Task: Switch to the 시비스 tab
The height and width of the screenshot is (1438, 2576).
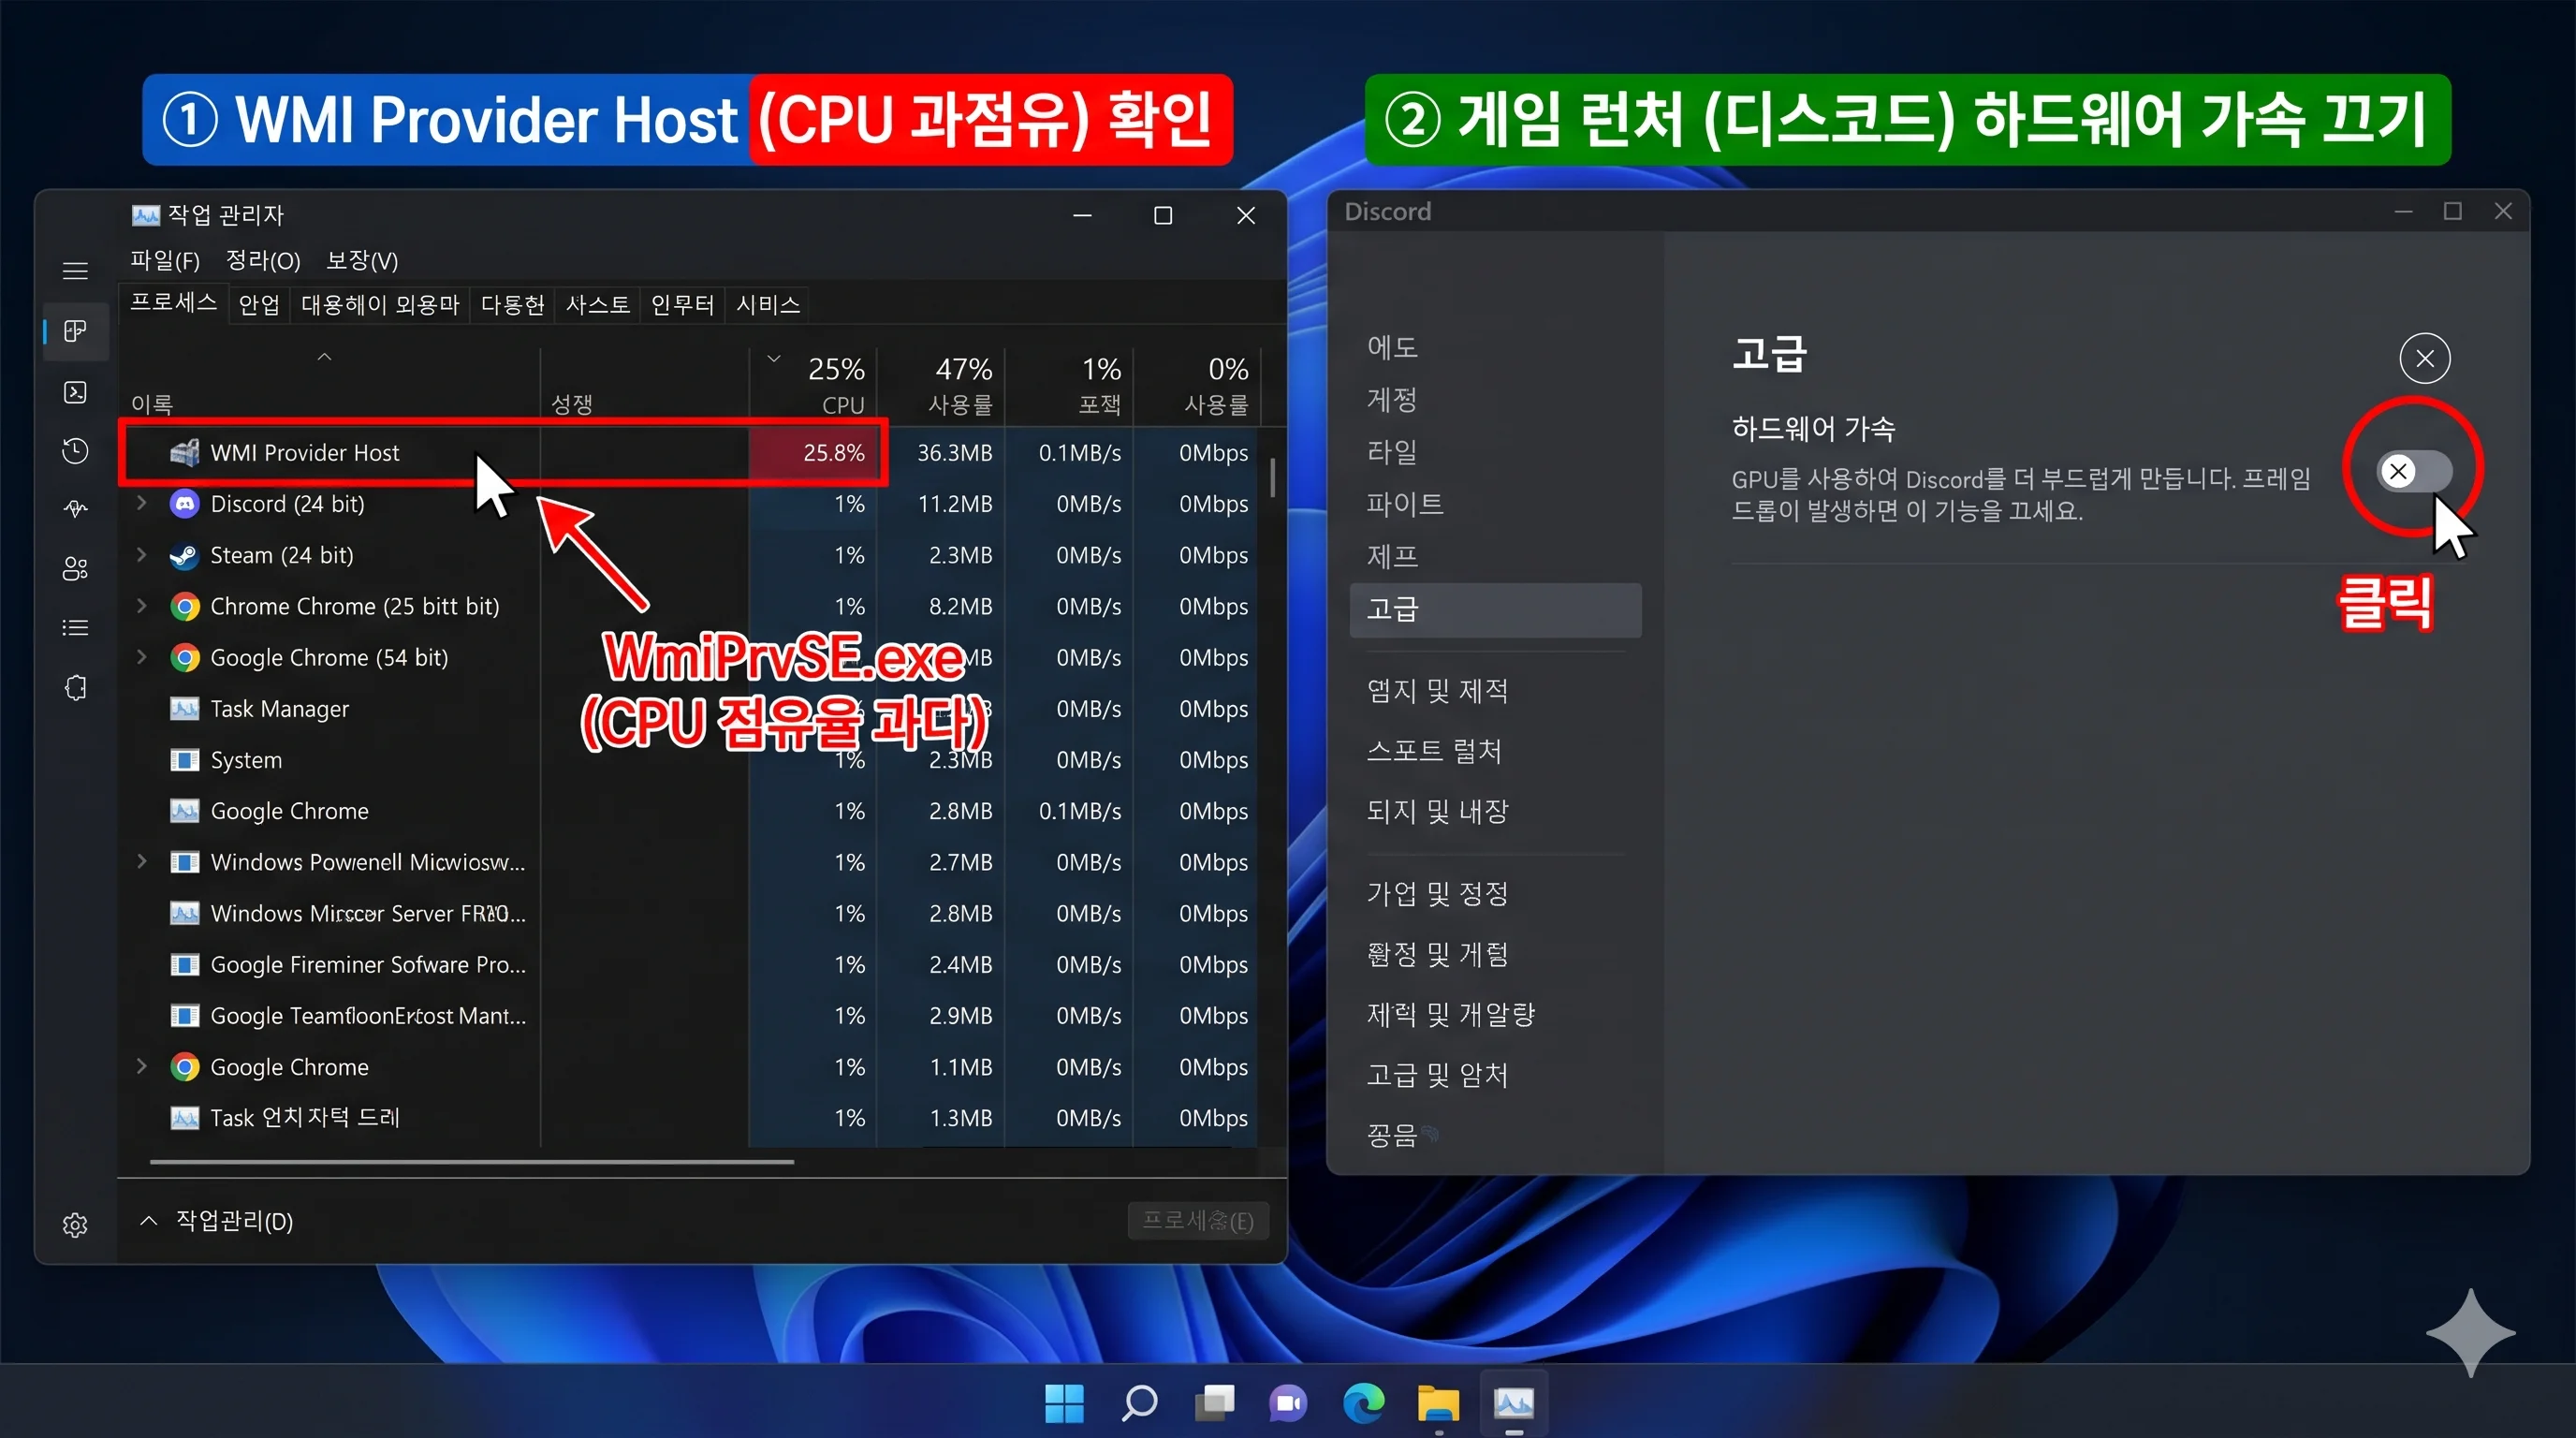Action: (x=768, y=305)
